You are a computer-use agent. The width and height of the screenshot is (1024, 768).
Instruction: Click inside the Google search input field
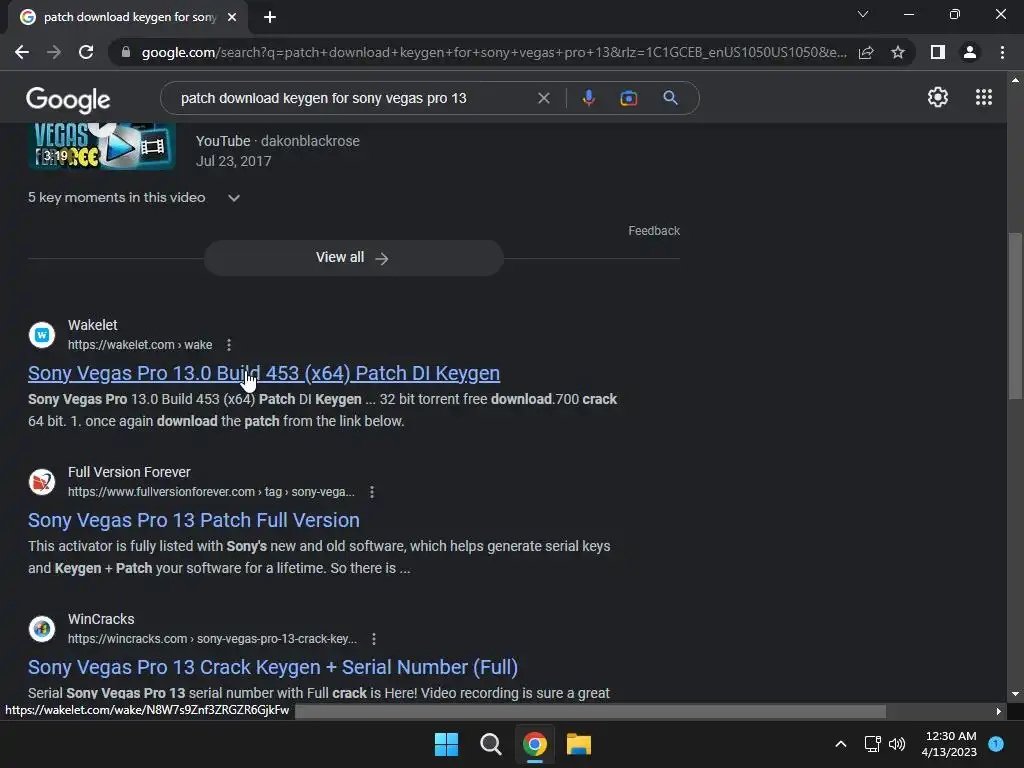point(353,98)
